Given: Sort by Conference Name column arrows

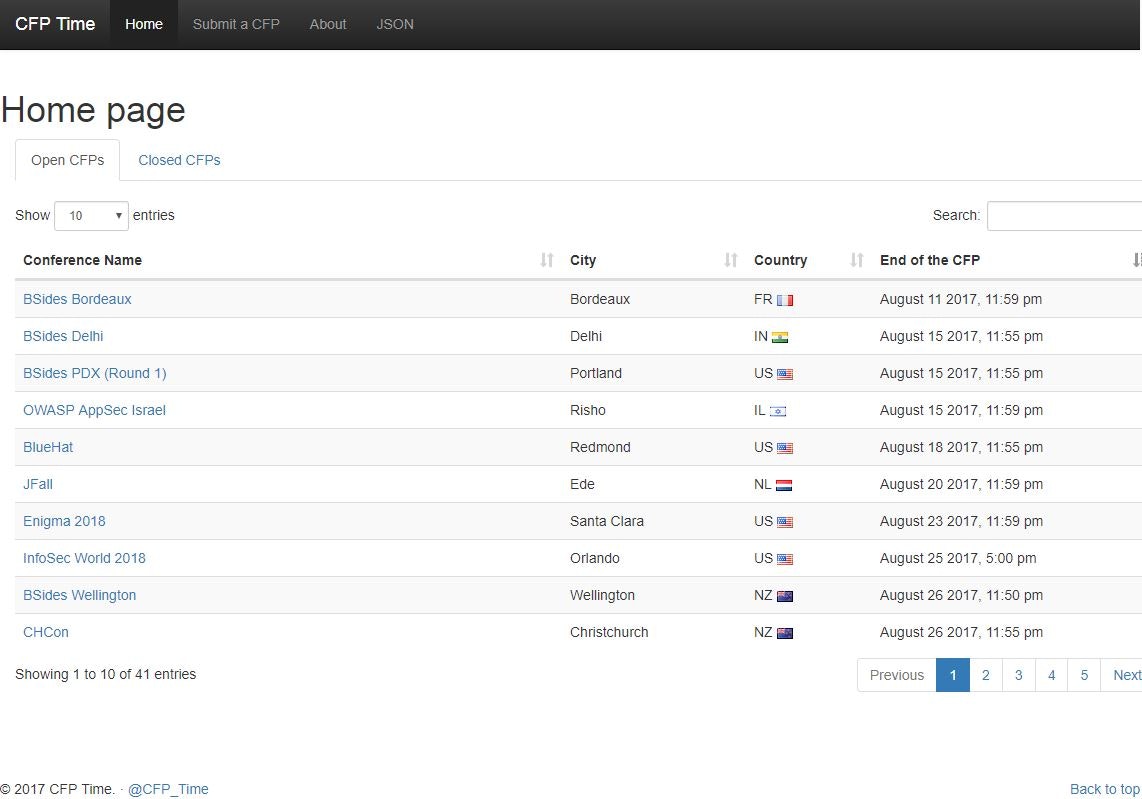Looking at the screenshot, I should tap(547, 260).
